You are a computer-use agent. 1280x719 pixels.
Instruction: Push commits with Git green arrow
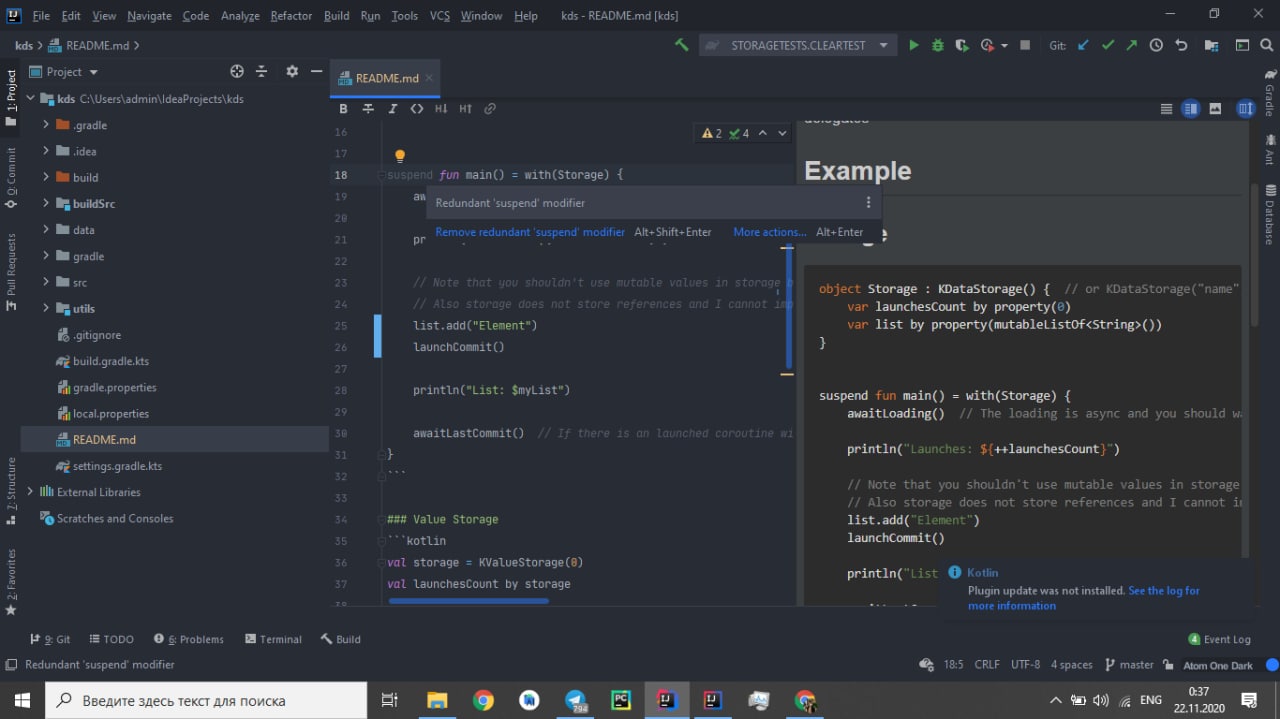coord(1131,45)
